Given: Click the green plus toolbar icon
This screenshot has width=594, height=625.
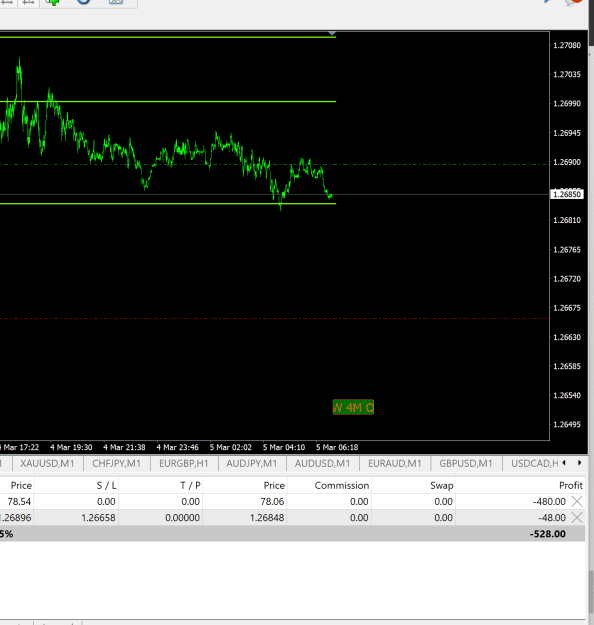Looking at the screenshot, I should (x=52, y=2).
